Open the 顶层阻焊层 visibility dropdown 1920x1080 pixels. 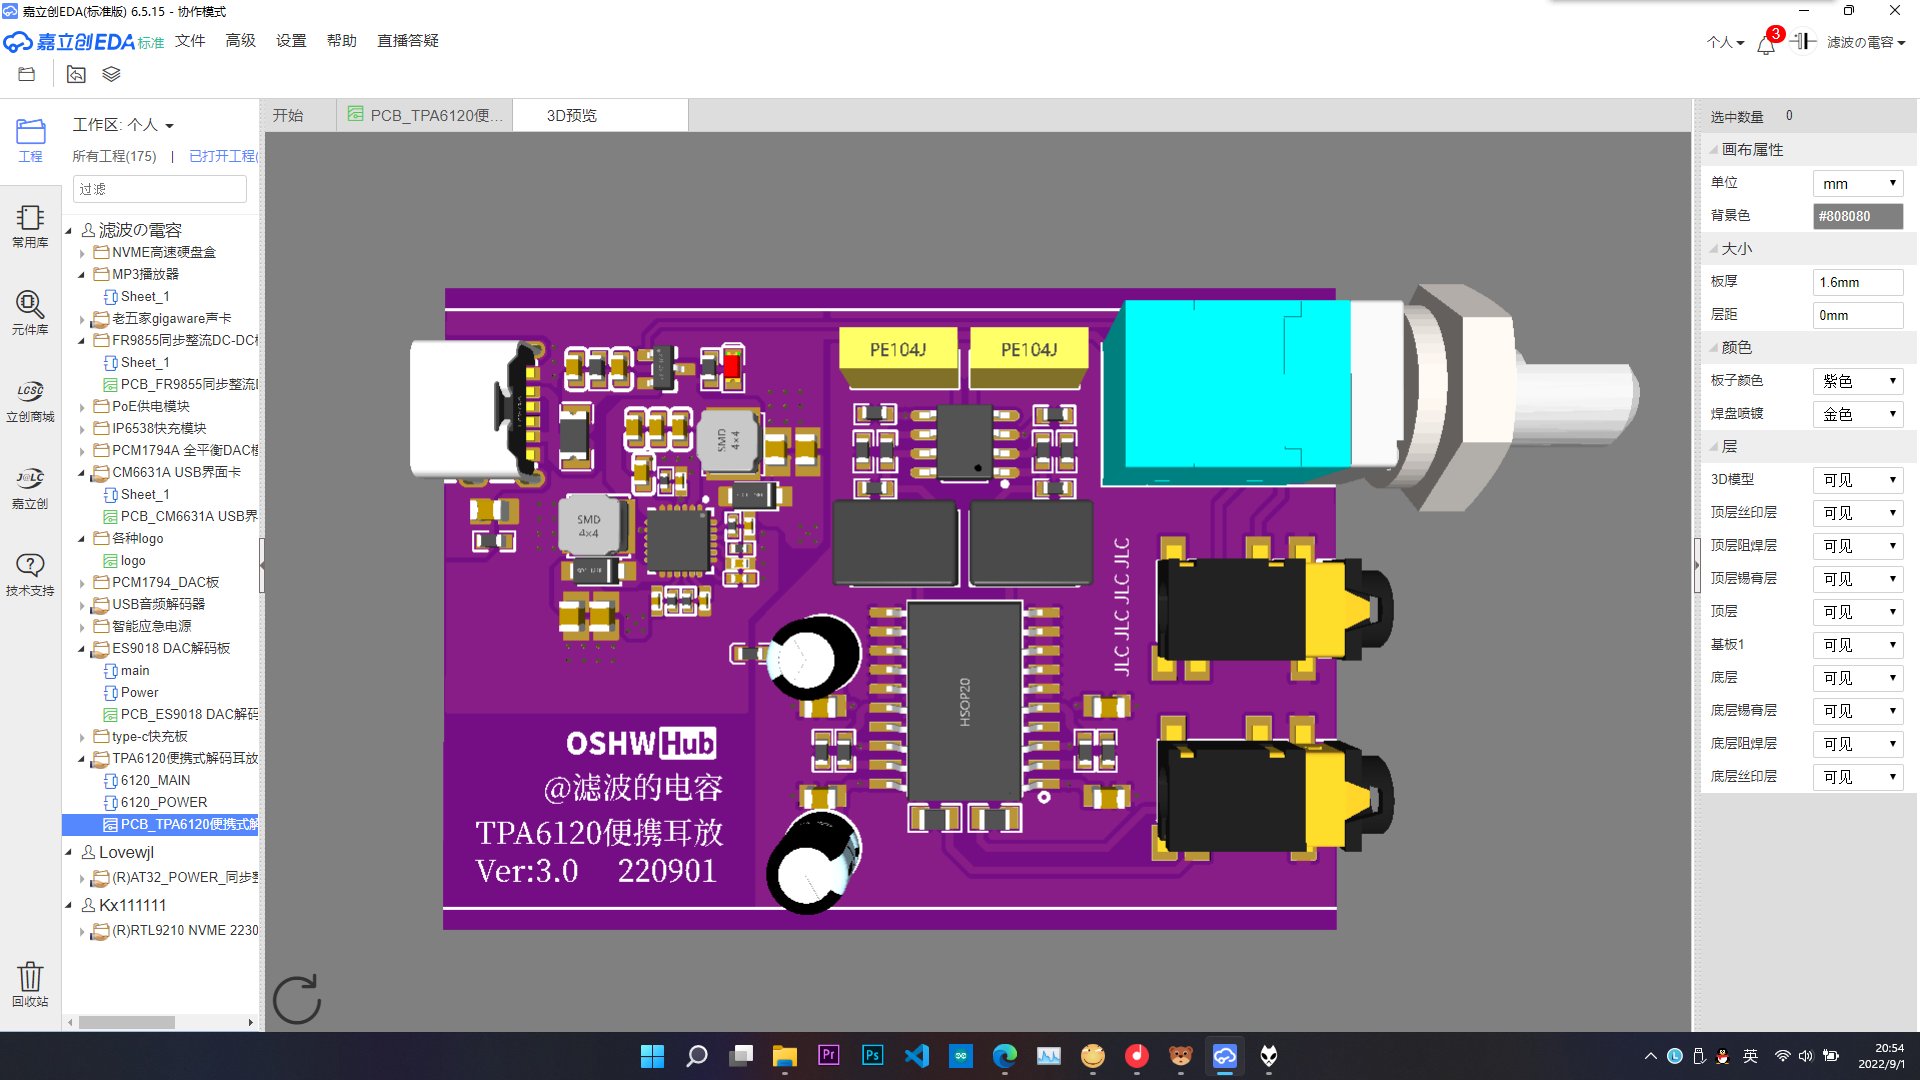[1857, 546]
